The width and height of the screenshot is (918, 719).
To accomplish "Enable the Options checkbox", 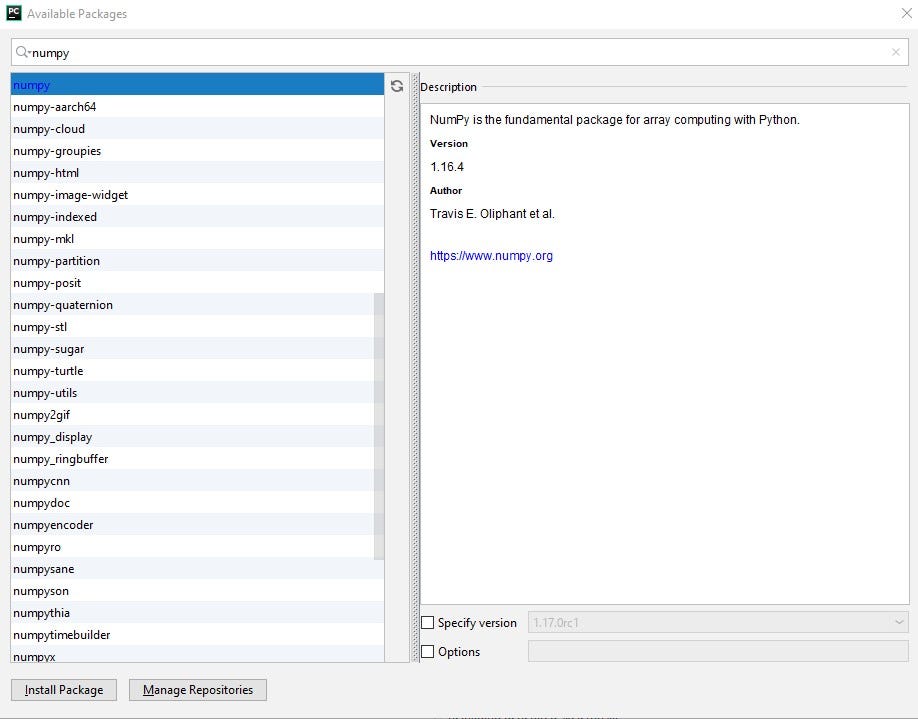I will pos(428,651).
